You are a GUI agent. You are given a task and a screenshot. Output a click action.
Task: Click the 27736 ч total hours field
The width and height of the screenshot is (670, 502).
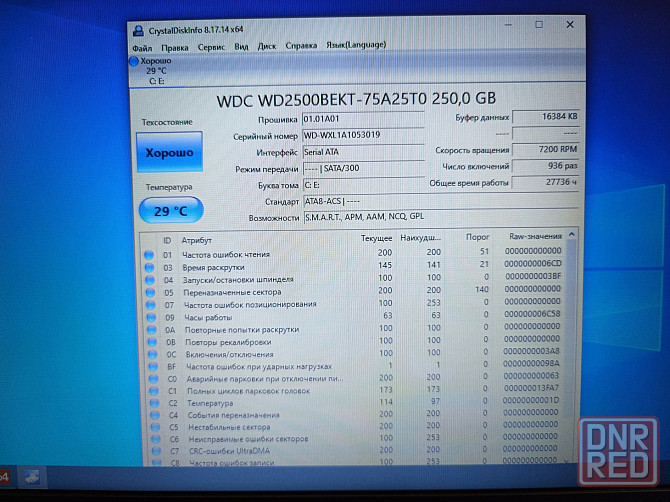pos(545,182)
